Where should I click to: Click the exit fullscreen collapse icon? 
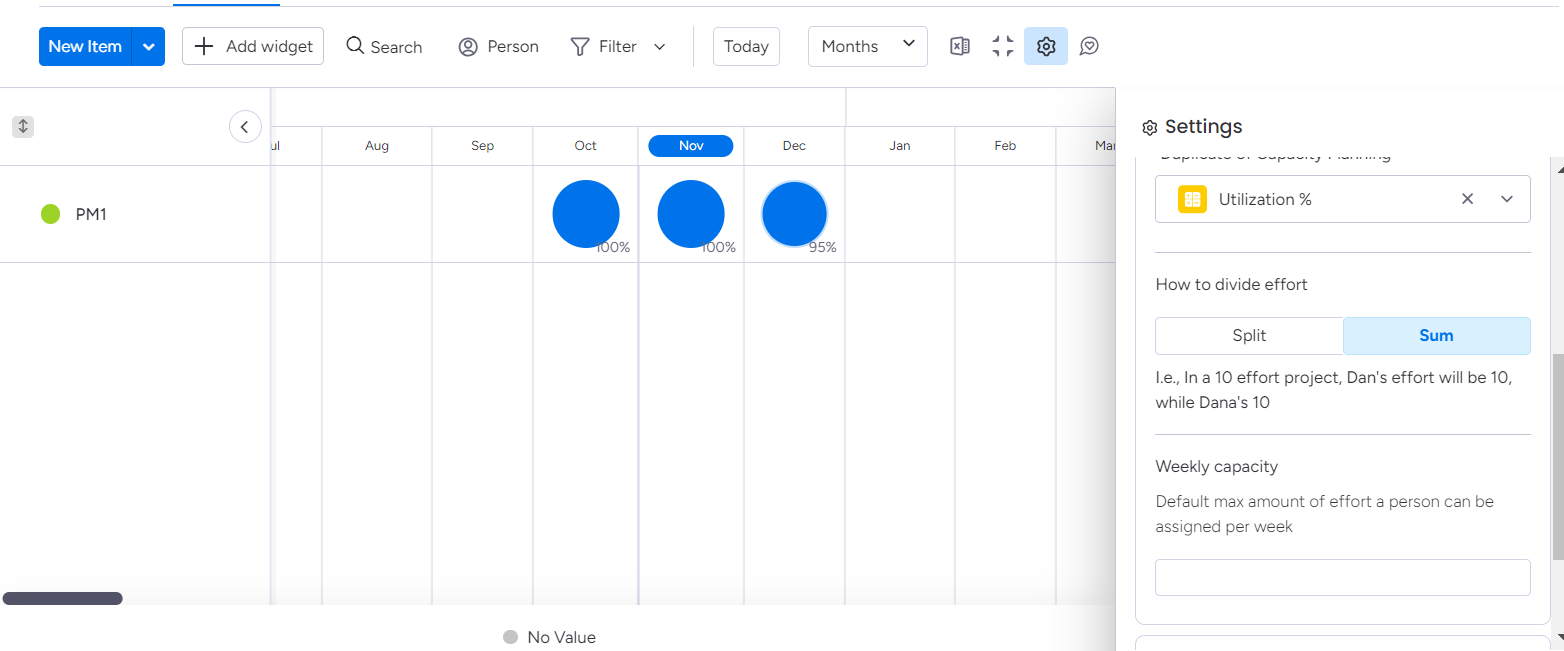click(1003, 46)
